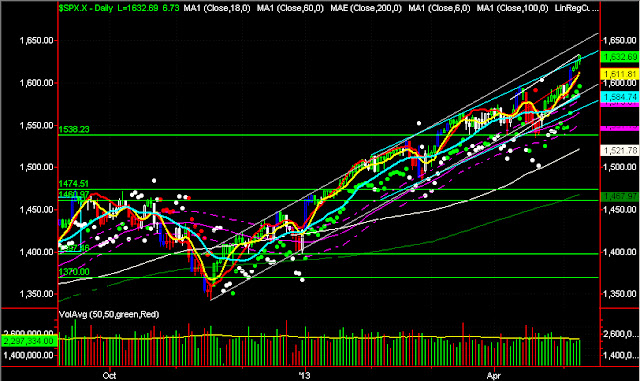Select the 1474.51 horizontal level label
This screenshot has width=640, height=381.
tap(74, 184)
